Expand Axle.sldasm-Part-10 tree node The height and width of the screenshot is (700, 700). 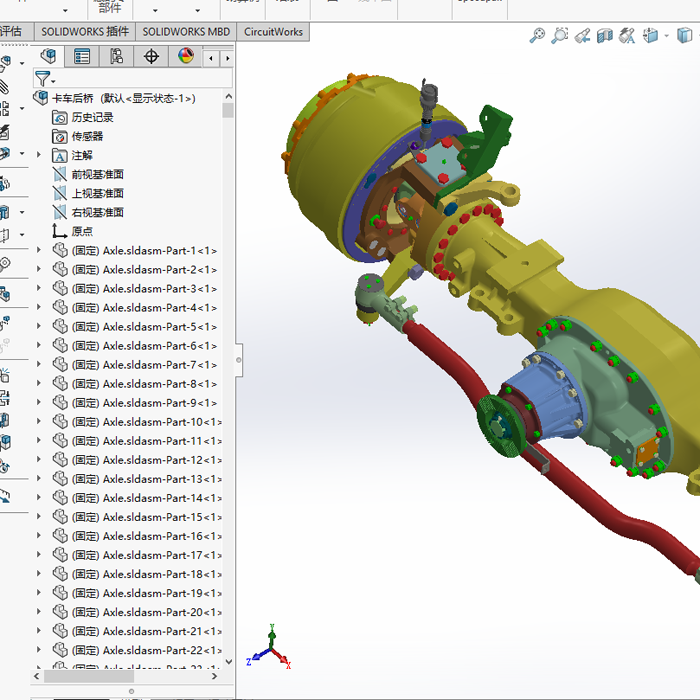coord(39,421)
